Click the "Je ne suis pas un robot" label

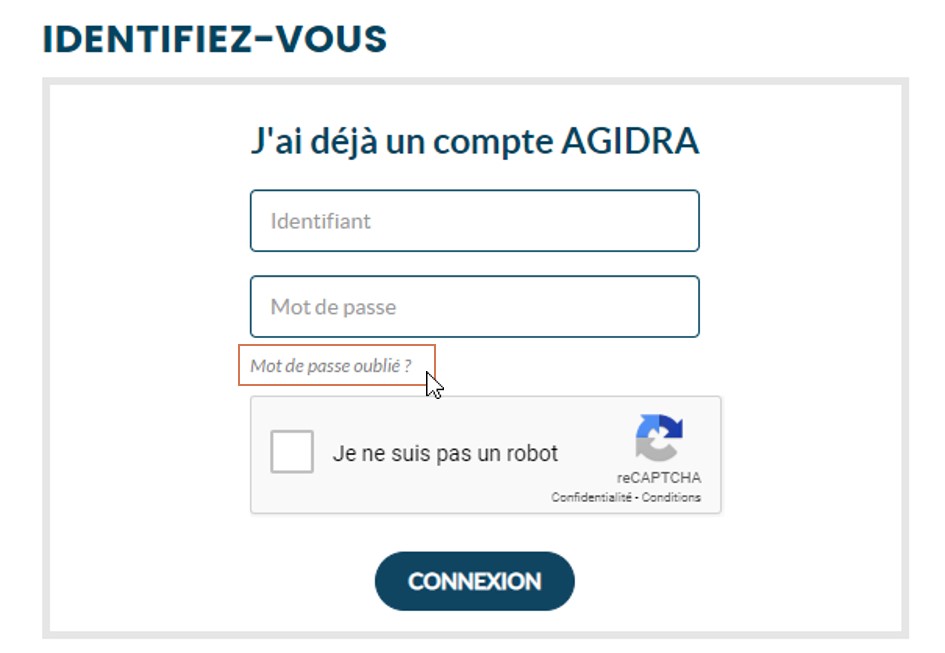coord(445,453)
